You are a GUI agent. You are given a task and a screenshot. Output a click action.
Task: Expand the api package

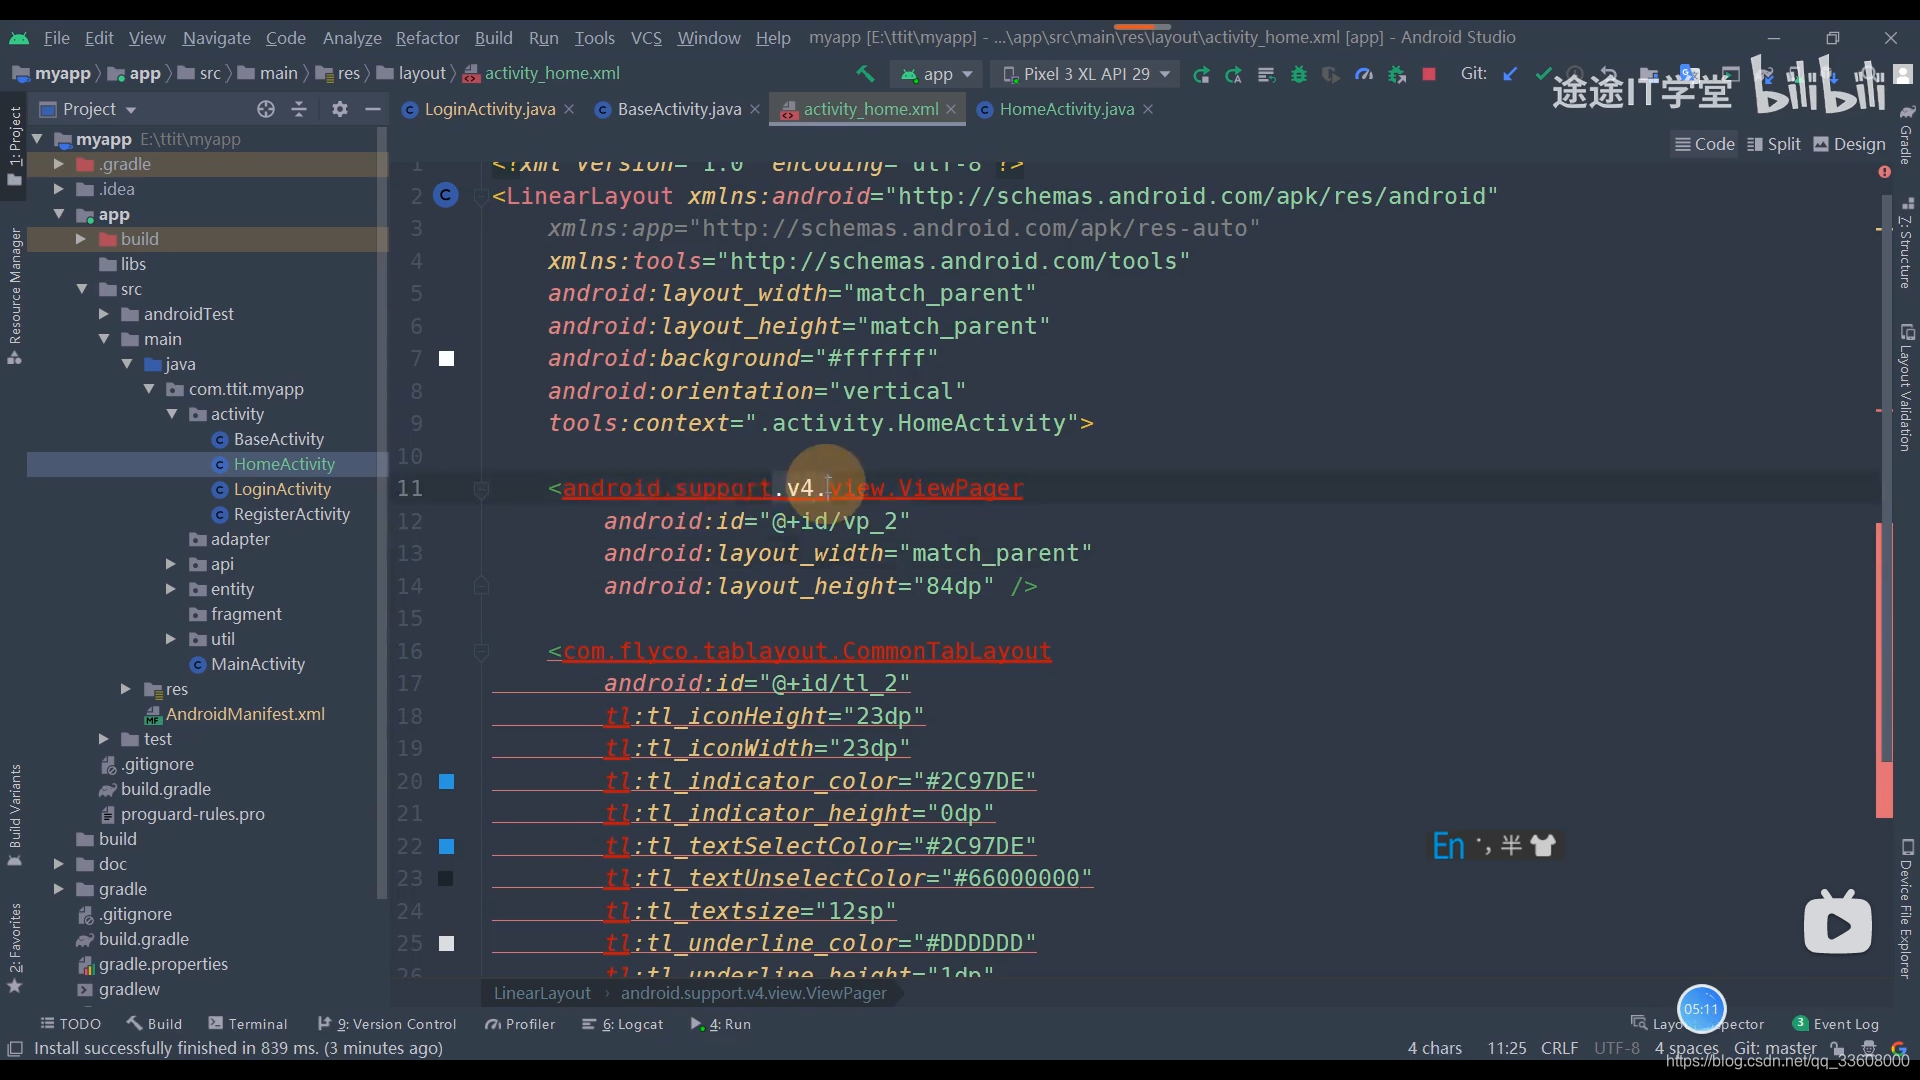(171, 564)
